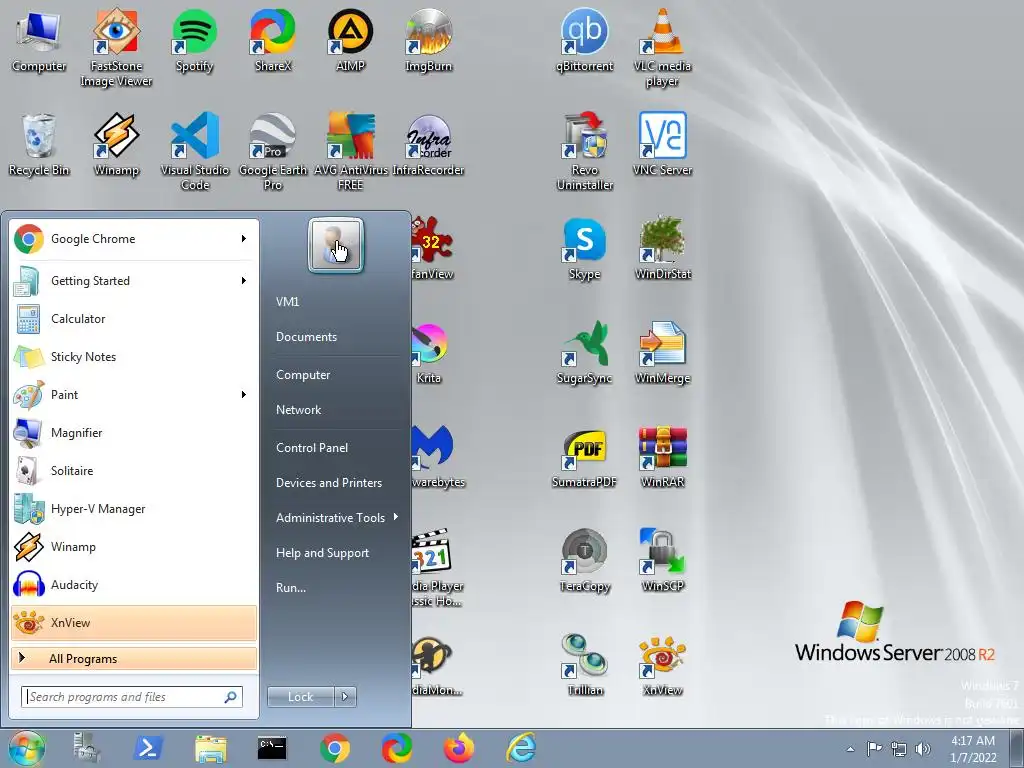Open FastStone Image Viewer desktop shortcut
Viewport: 1024px width, 768px height.
tap(116, 47)
